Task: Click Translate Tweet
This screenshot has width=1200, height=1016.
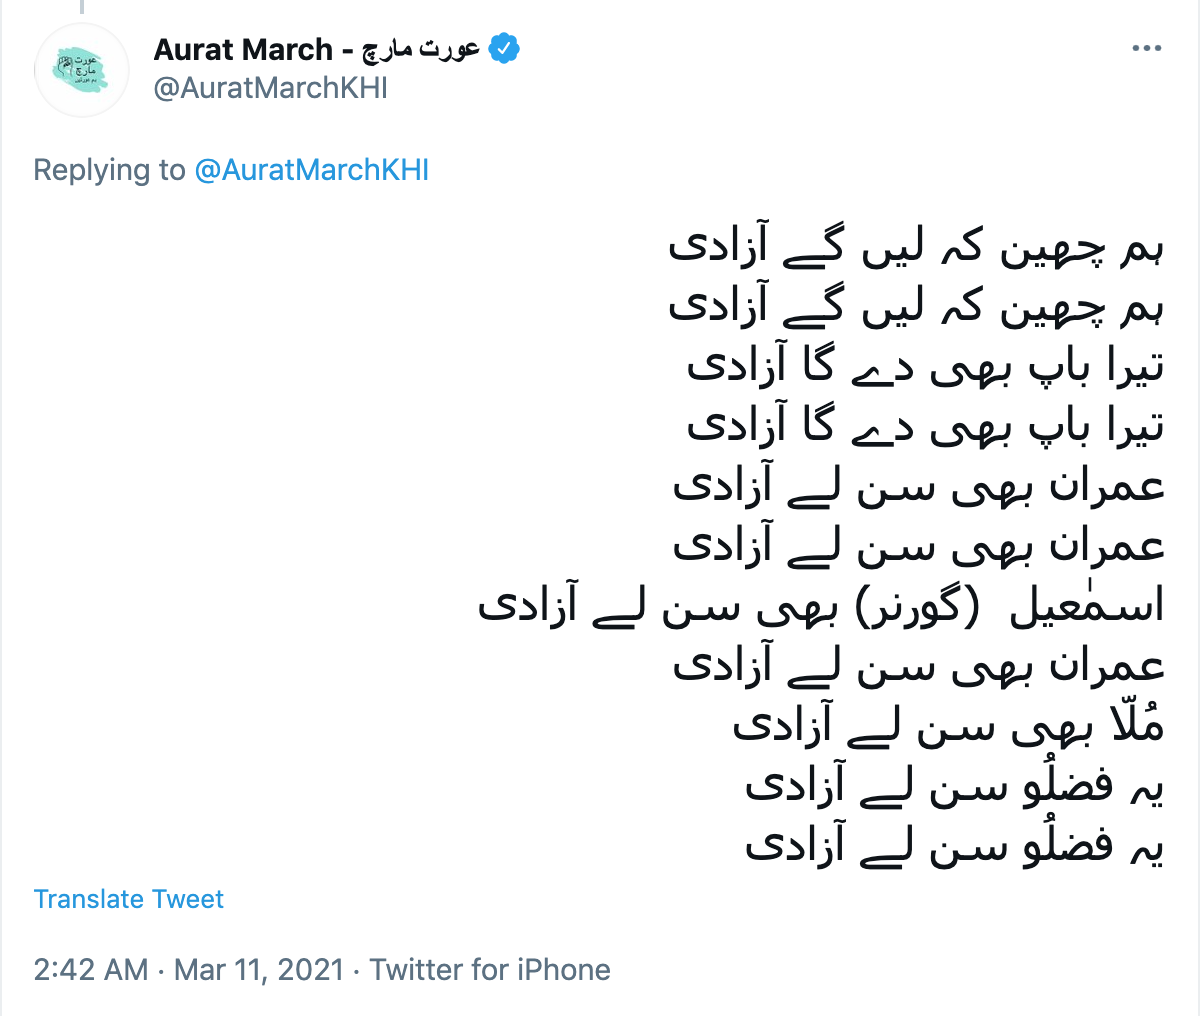Action: (129, 899)
